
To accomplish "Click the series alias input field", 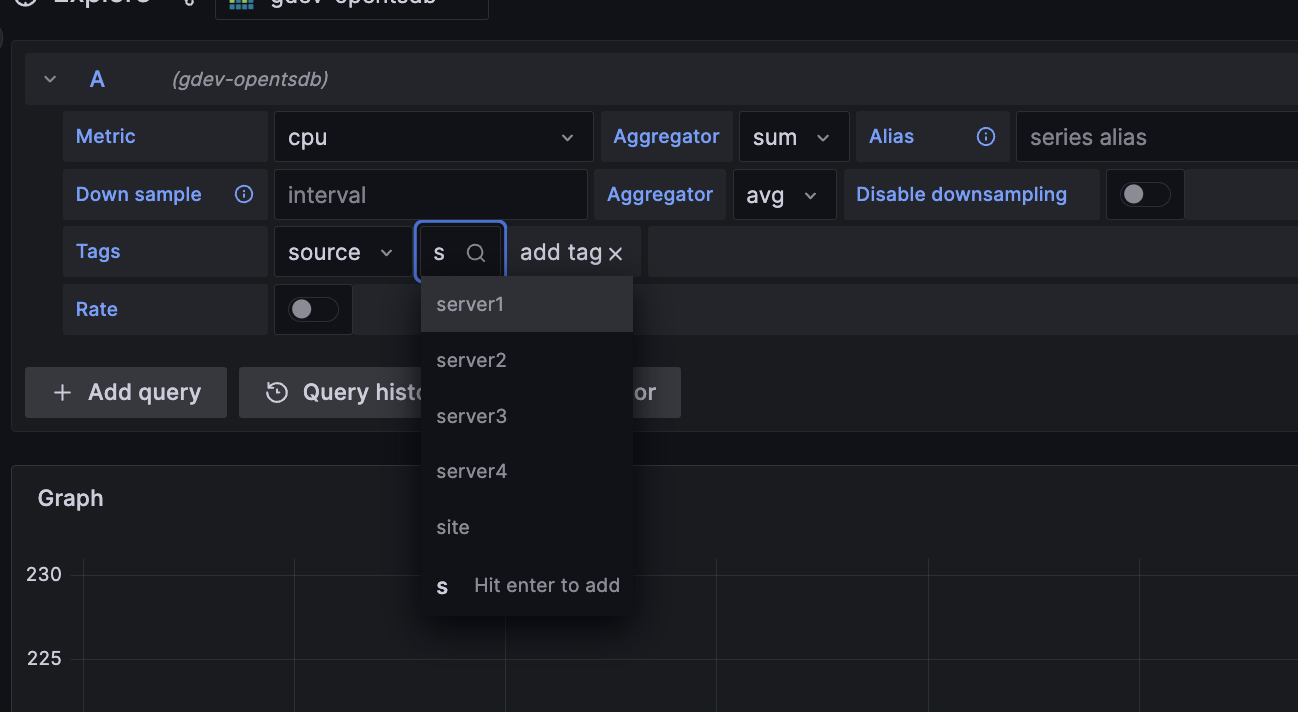I will (1150, 136).
